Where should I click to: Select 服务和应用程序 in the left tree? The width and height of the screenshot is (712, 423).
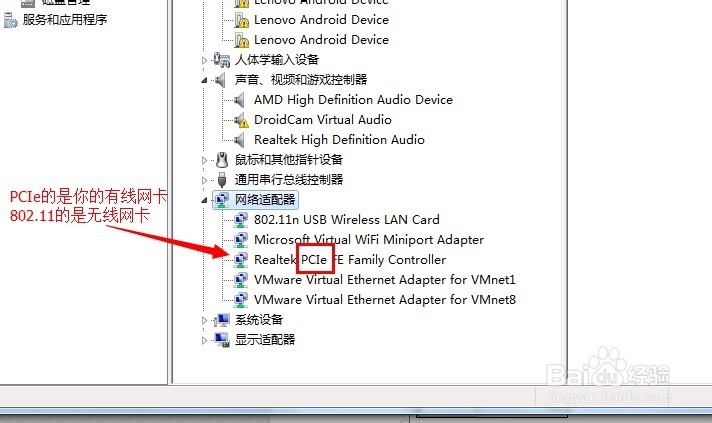click(65, 20)
